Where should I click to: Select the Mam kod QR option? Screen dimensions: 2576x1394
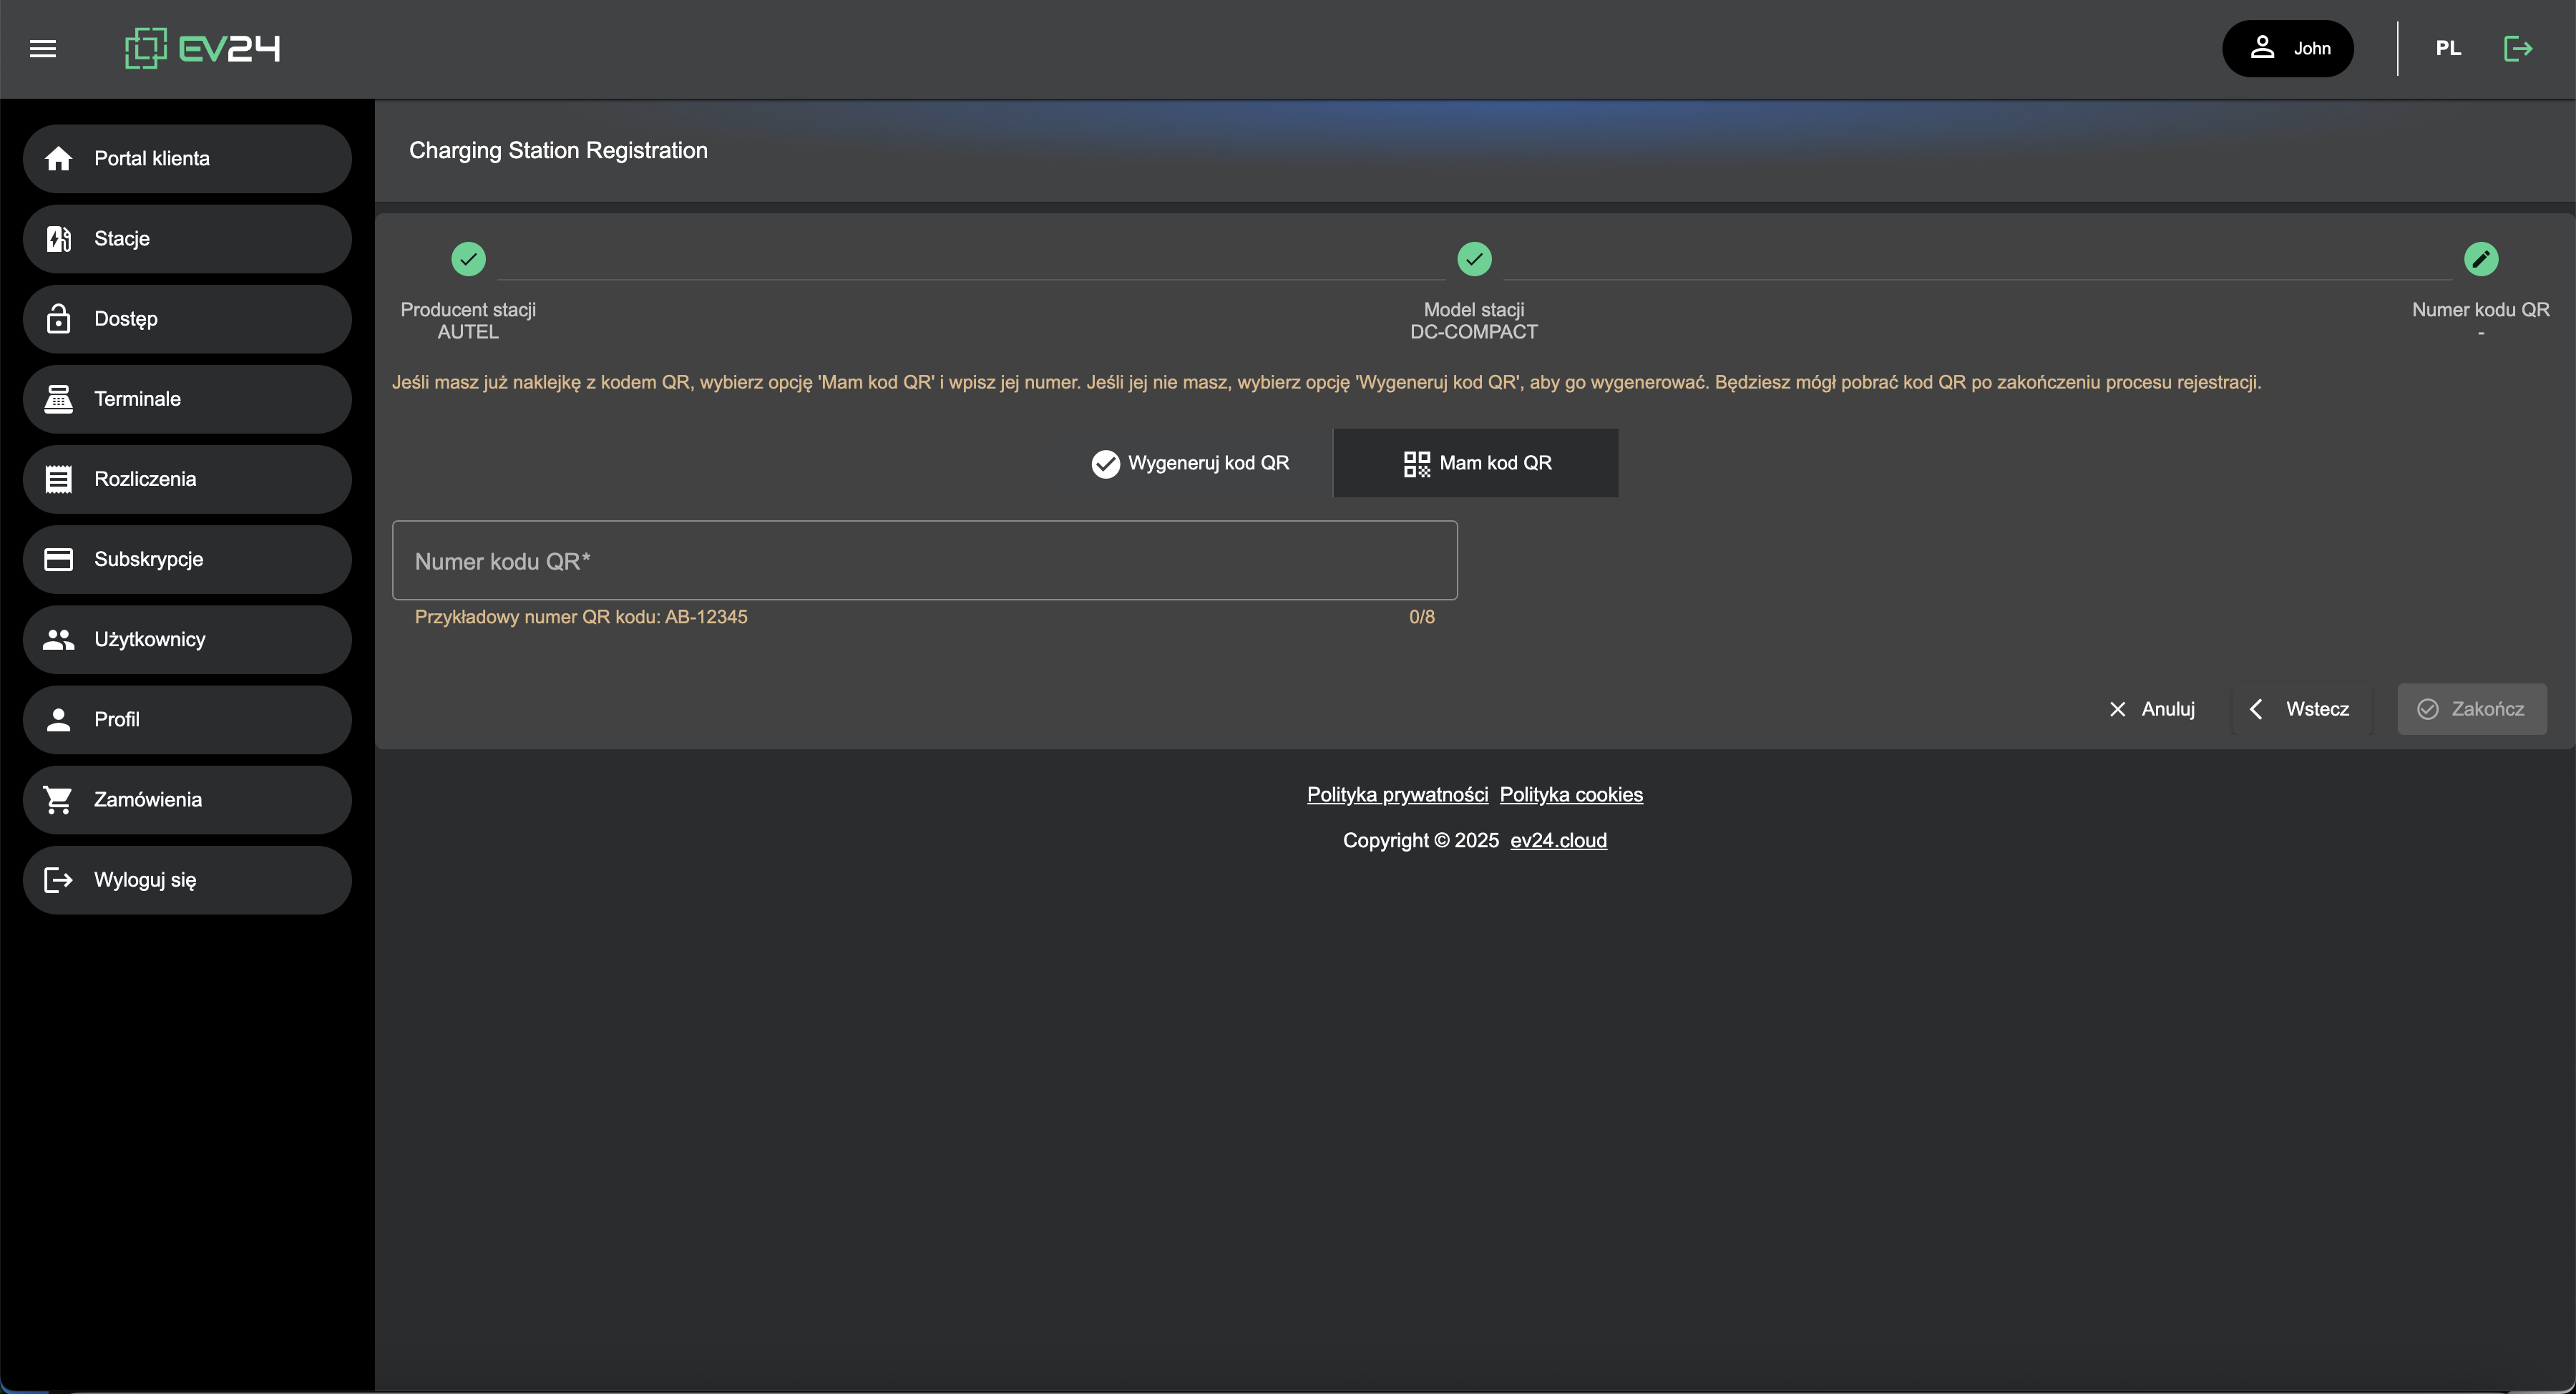click(x=1476, y=463)
